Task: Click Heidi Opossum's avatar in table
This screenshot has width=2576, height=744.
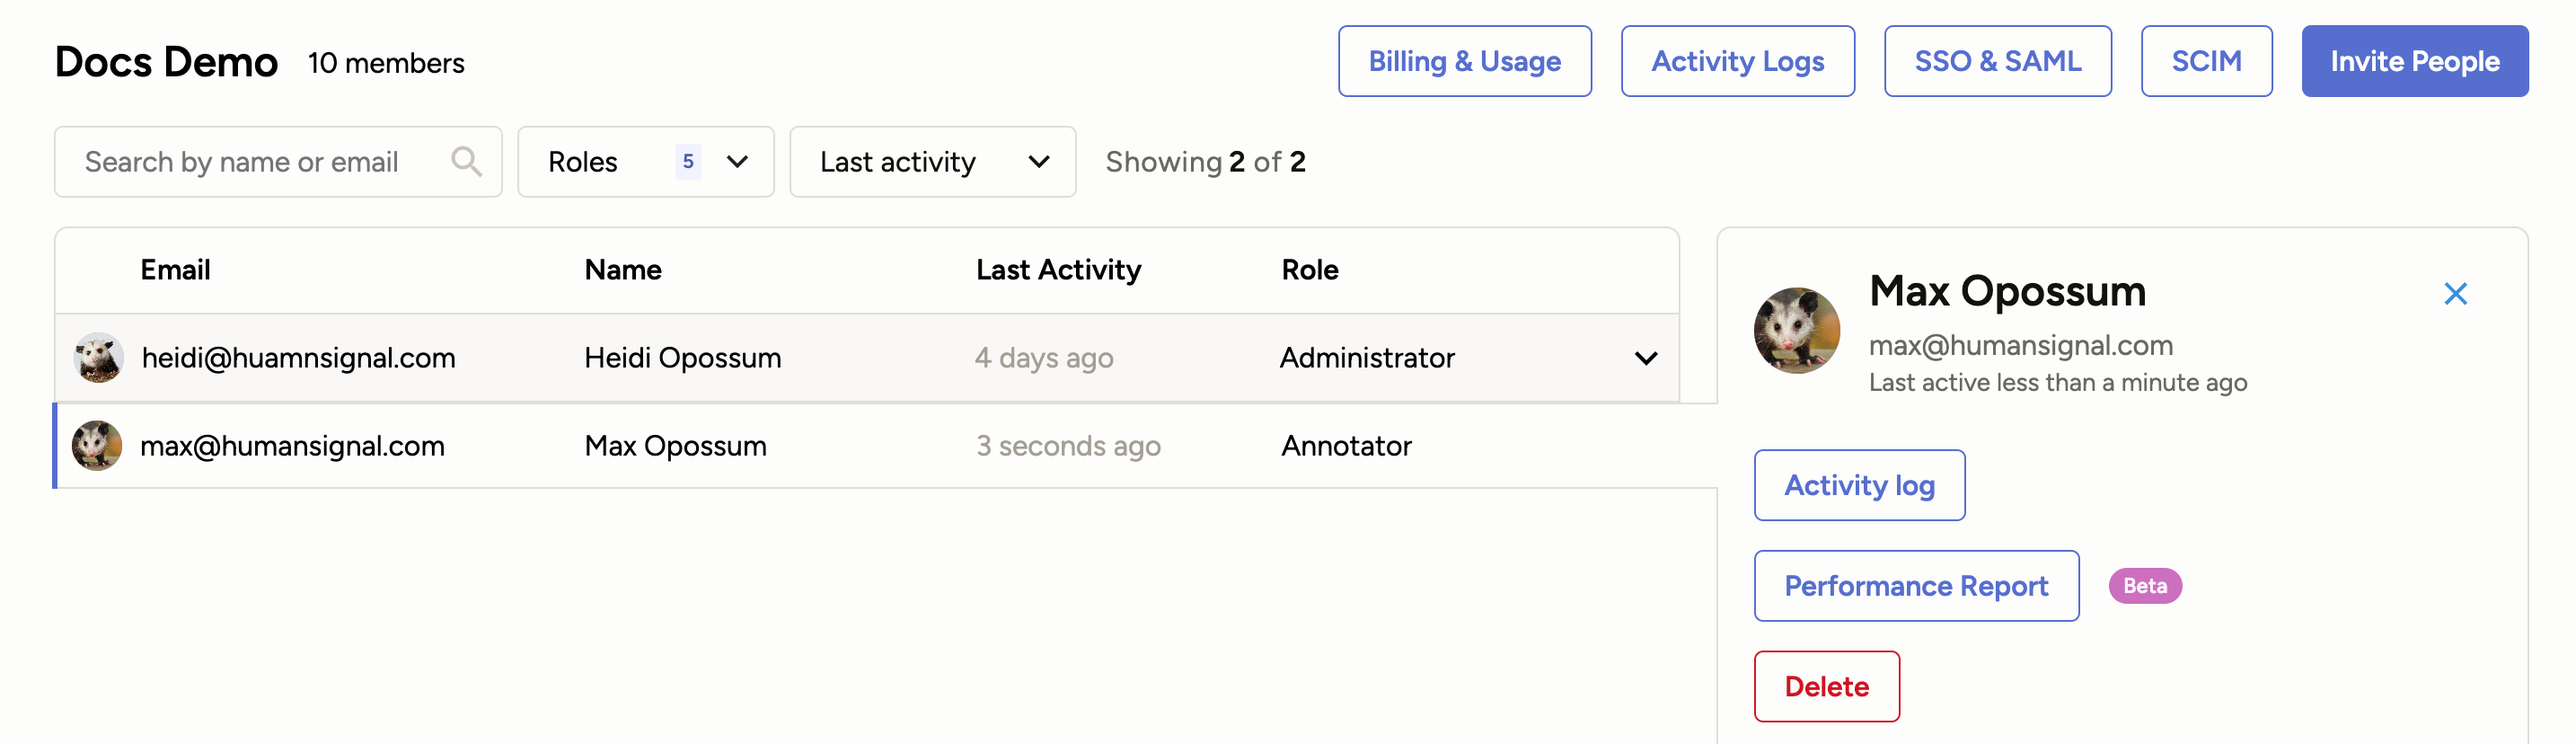Action: [98, 358]
